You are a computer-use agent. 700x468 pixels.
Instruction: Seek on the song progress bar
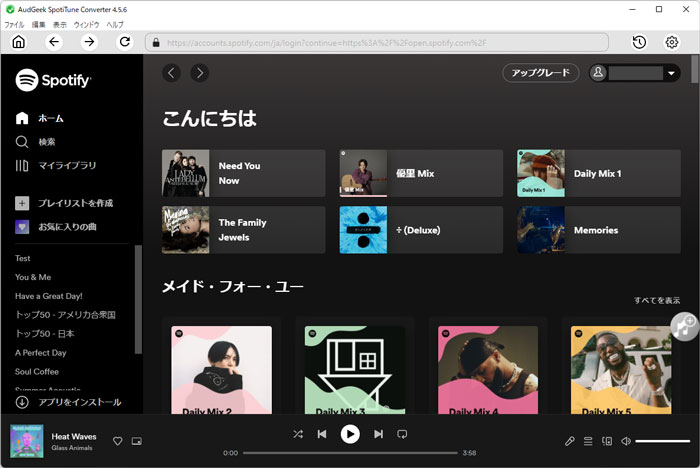pos(350,453)
